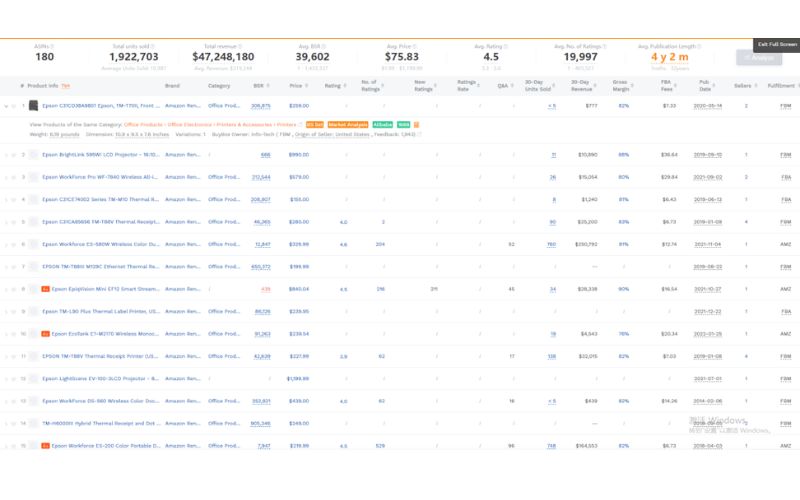The image size is (800, 500).
Task: Open the Market Analysis tag in row 1
Action: pos(348,125)
